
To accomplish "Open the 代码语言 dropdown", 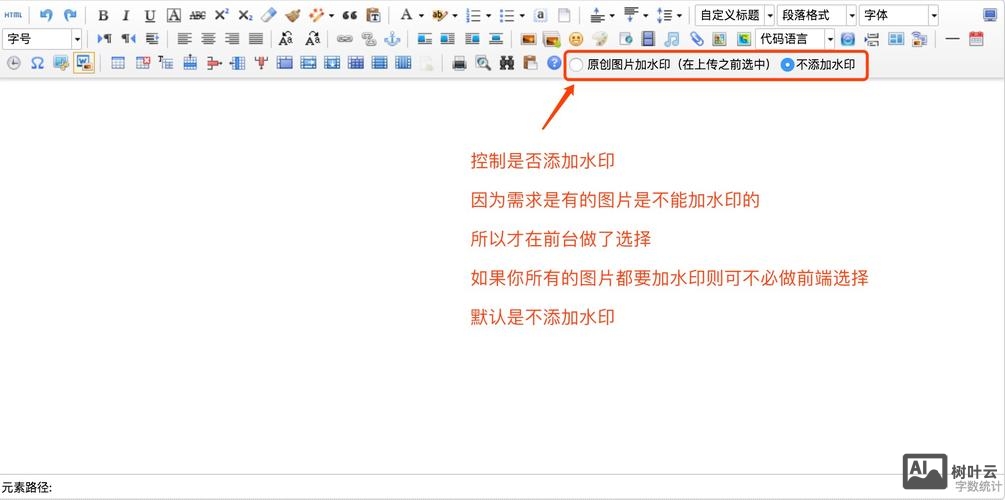I will tap(795, 39).
